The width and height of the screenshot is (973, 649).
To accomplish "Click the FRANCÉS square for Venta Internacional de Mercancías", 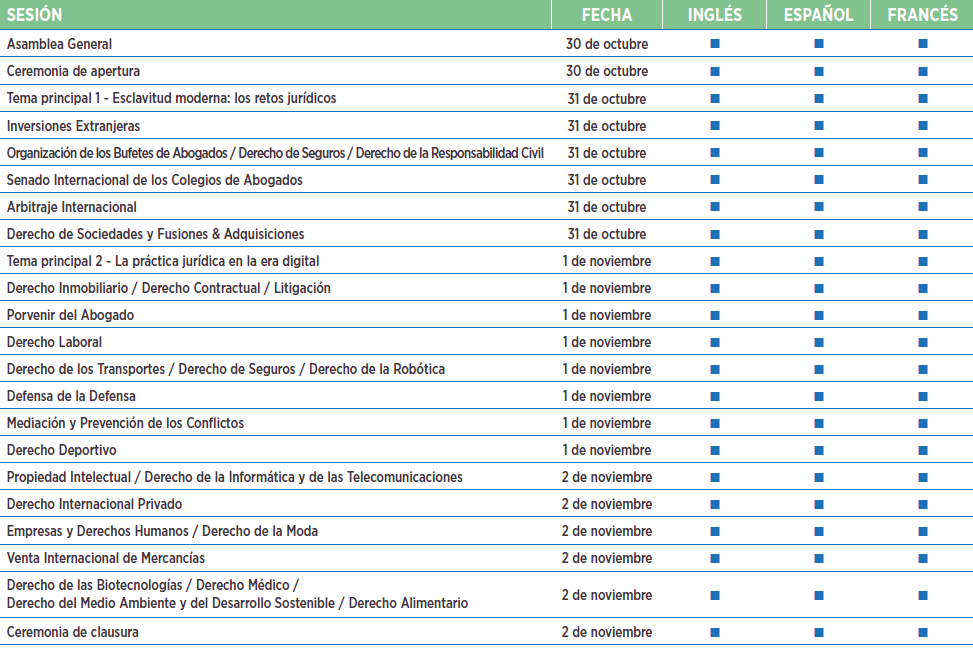I will coord(923,558).
